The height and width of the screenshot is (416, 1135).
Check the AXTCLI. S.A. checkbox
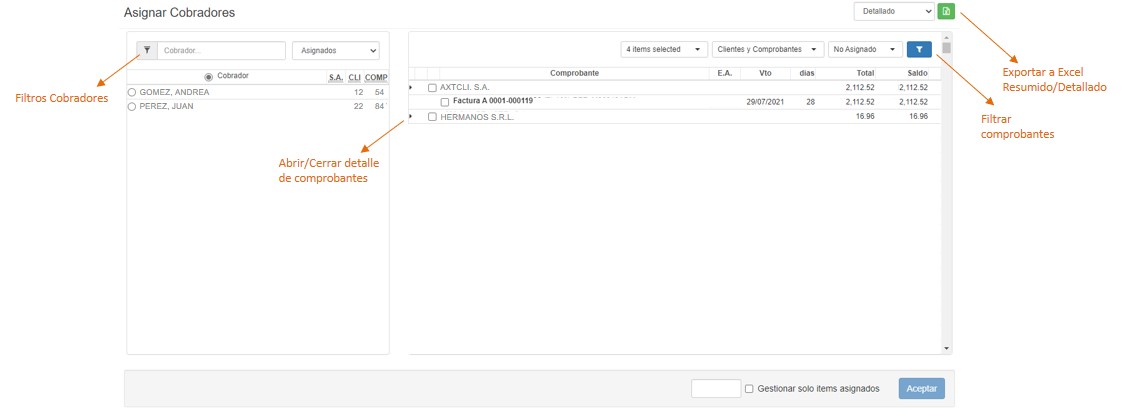tap(432, 88)
